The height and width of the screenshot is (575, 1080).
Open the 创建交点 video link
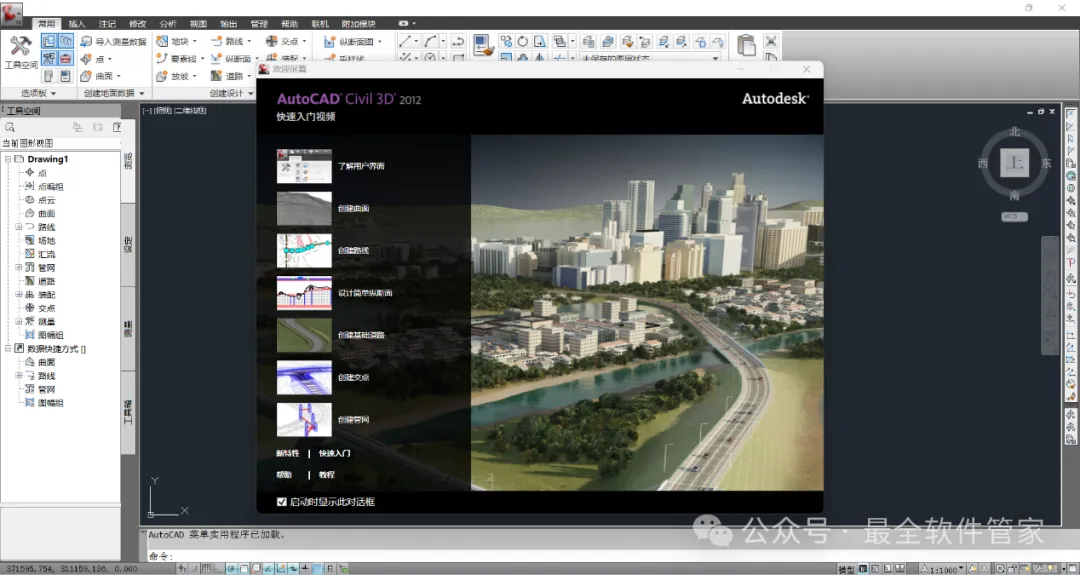click(353, 377)
